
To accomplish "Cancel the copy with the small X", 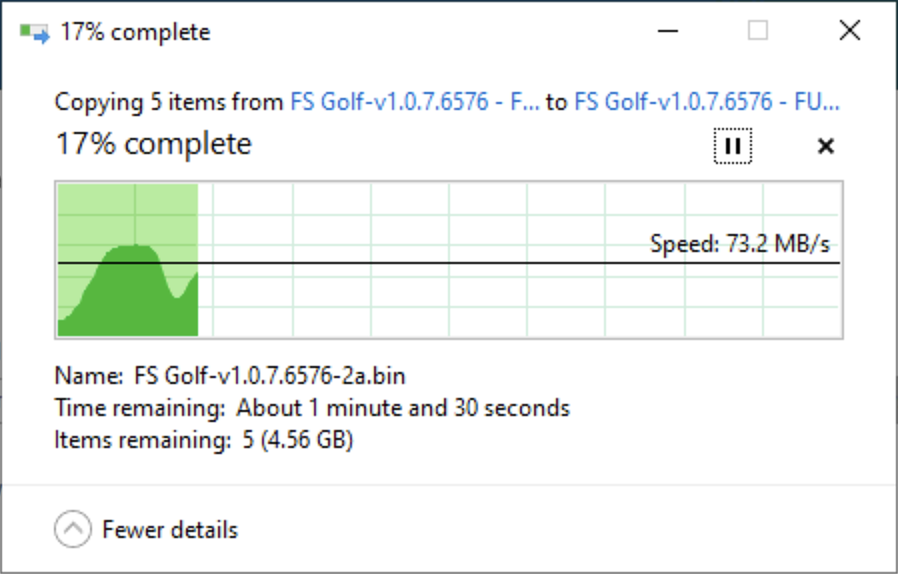I will 825,146.
